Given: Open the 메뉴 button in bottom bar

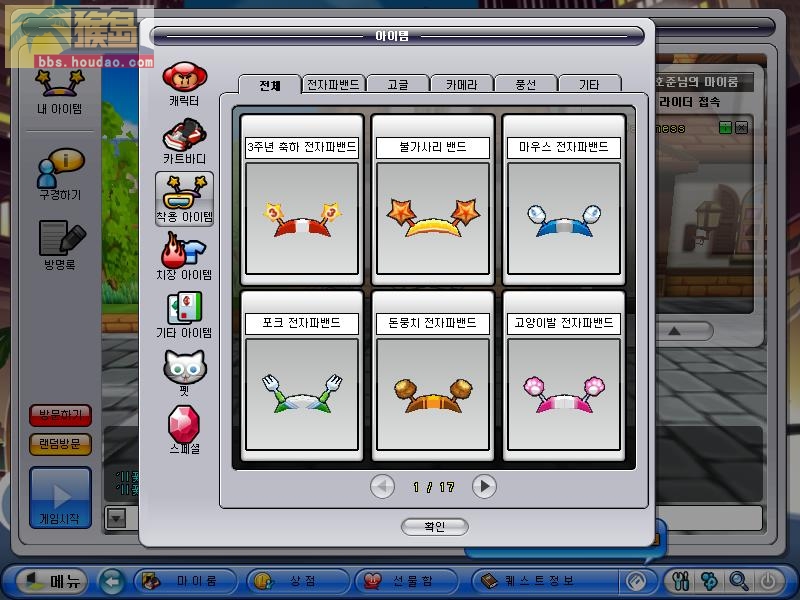Looking at the screenshot, I should coord(52,581).
